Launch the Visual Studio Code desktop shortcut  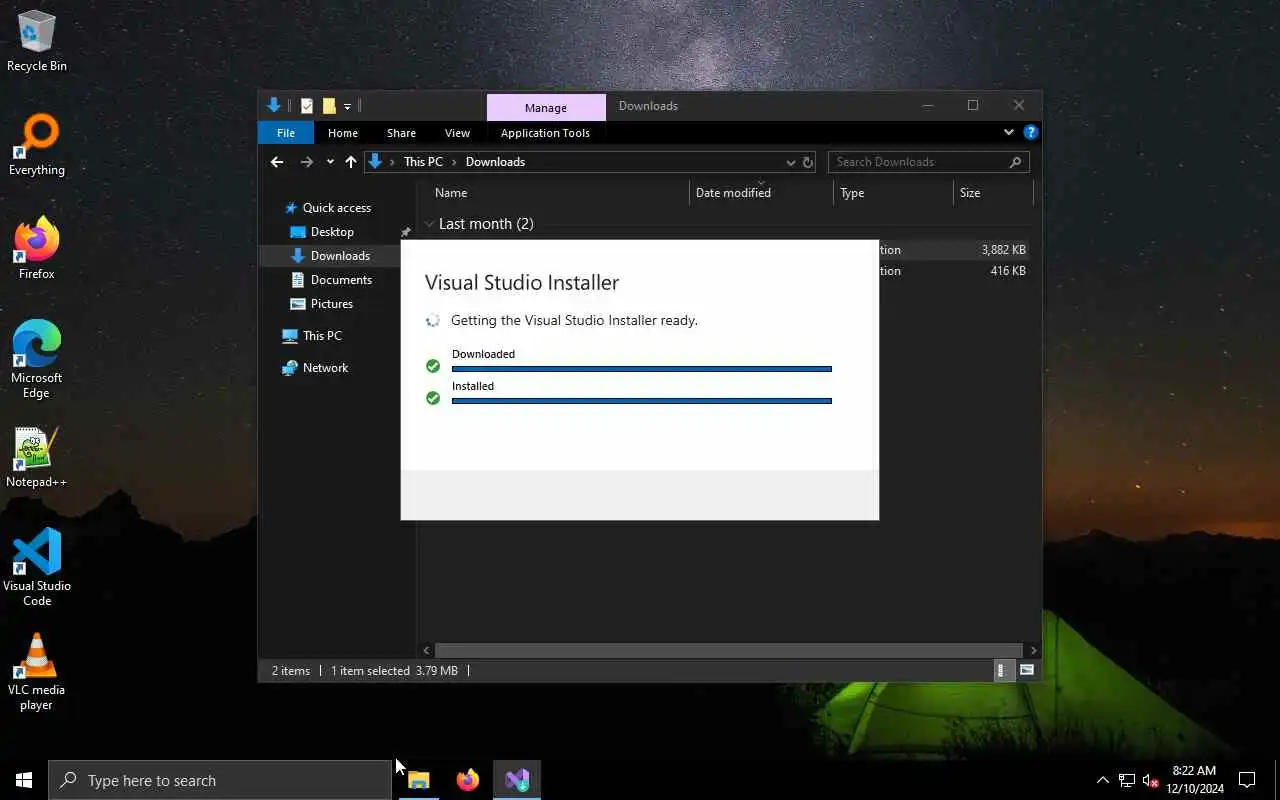pos(36,568)
